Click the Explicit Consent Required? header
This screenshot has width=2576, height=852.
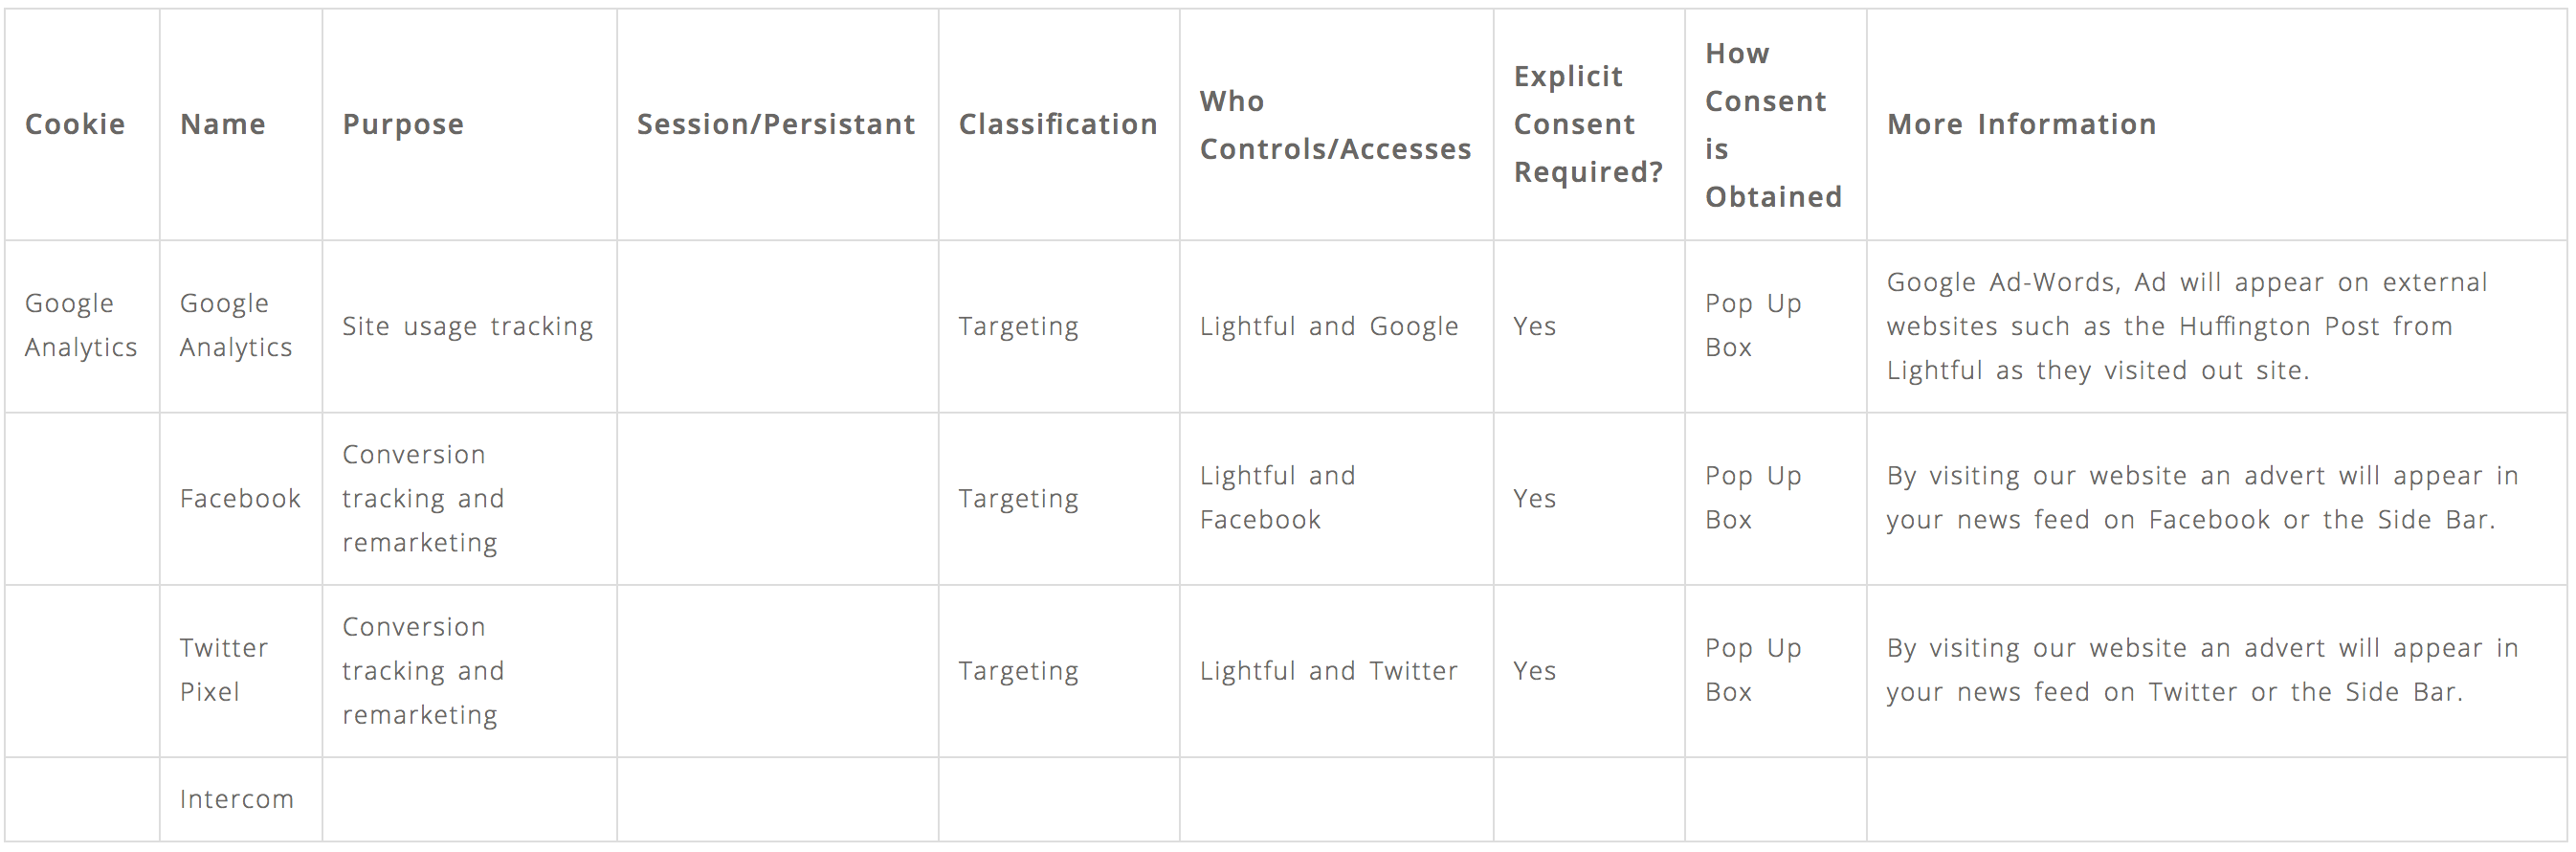[x=1588, y=124]
